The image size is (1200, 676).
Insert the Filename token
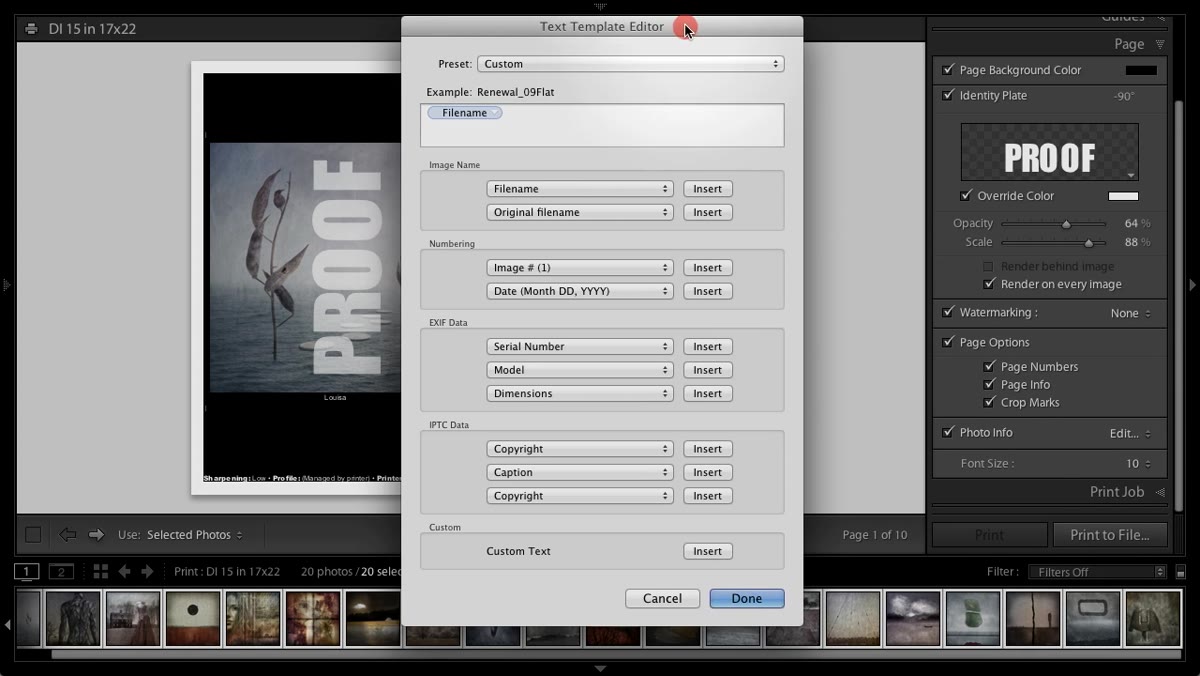click(707, 188)
